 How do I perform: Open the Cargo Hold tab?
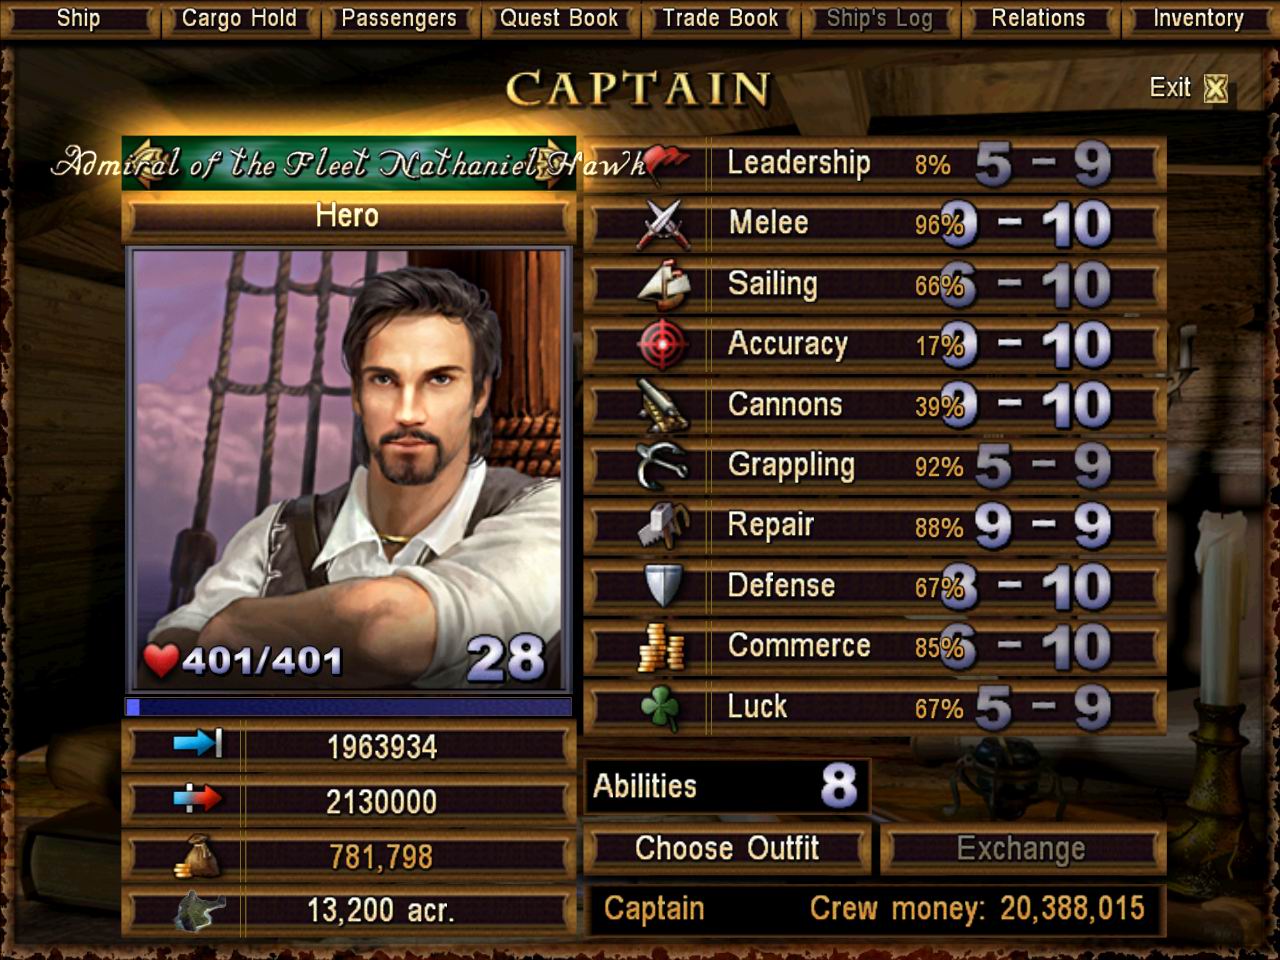239,18
